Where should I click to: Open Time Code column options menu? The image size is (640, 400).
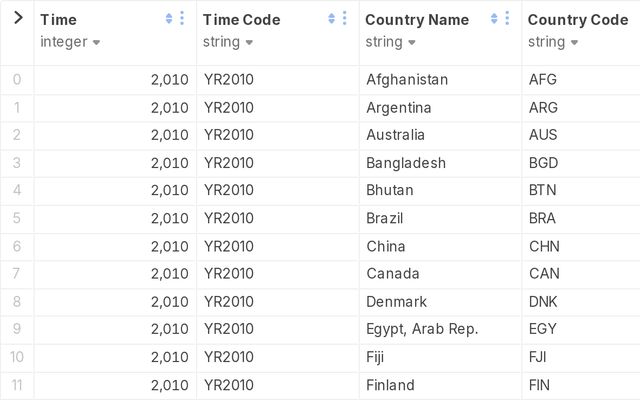[344, 18]
